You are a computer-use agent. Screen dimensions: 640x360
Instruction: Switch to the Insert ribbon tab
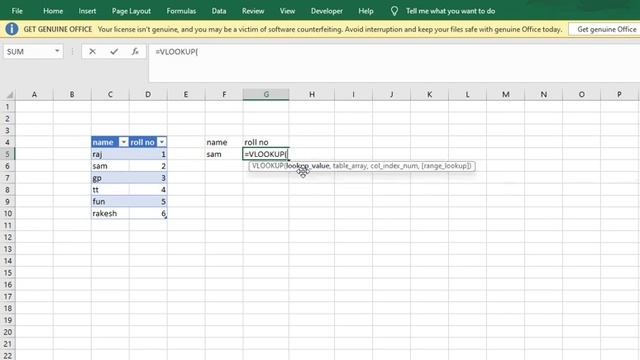87,11
